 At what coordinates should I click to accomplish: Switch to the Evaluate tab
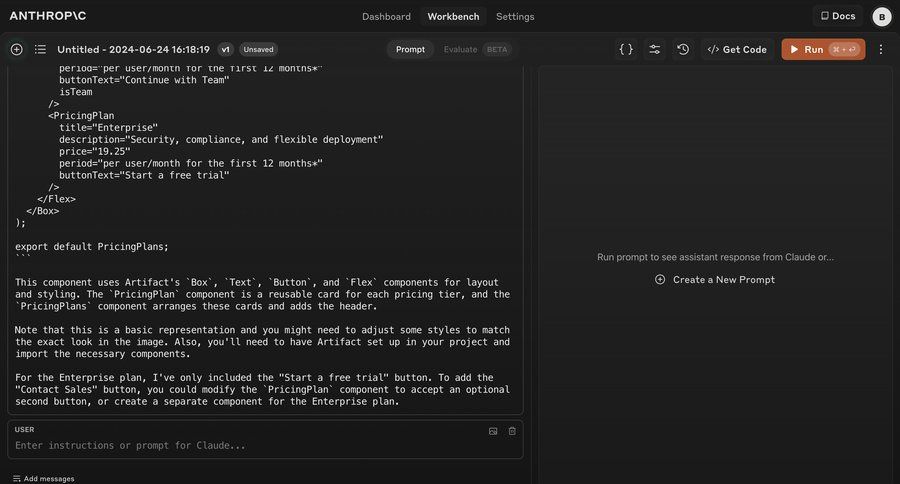(x=460, y=49)
